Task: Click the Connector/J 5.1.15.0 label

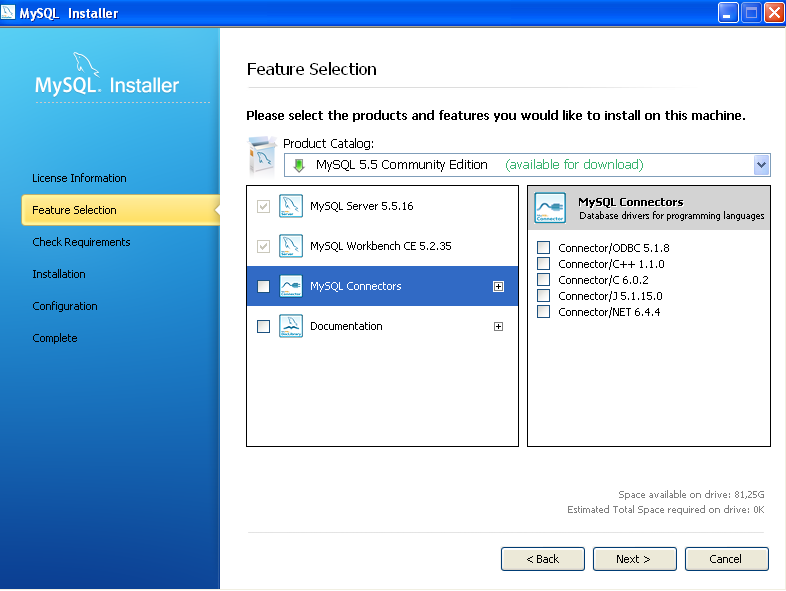Action: [x=610, y=296]
